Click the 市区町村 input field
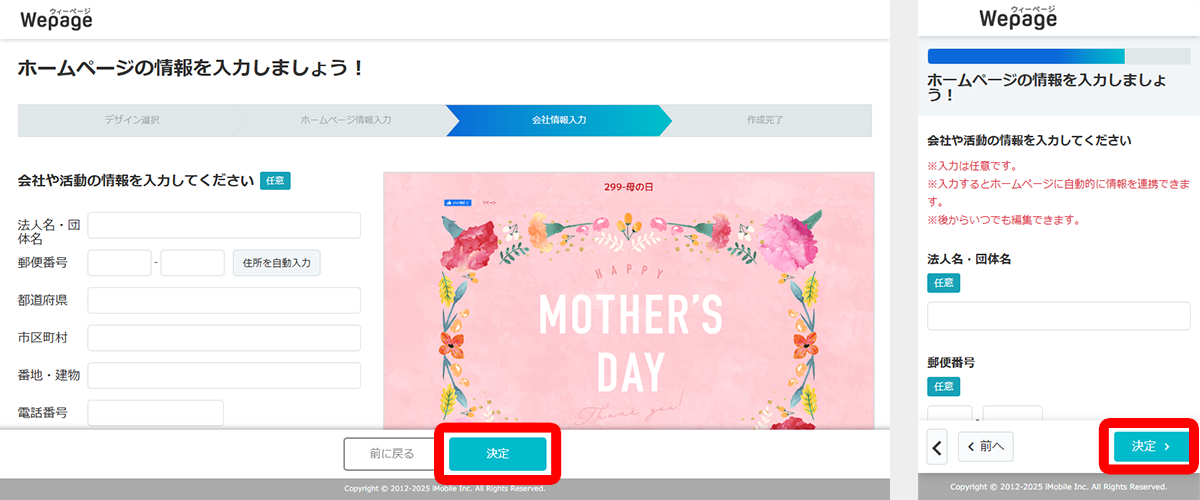 [x=224, y=338]
